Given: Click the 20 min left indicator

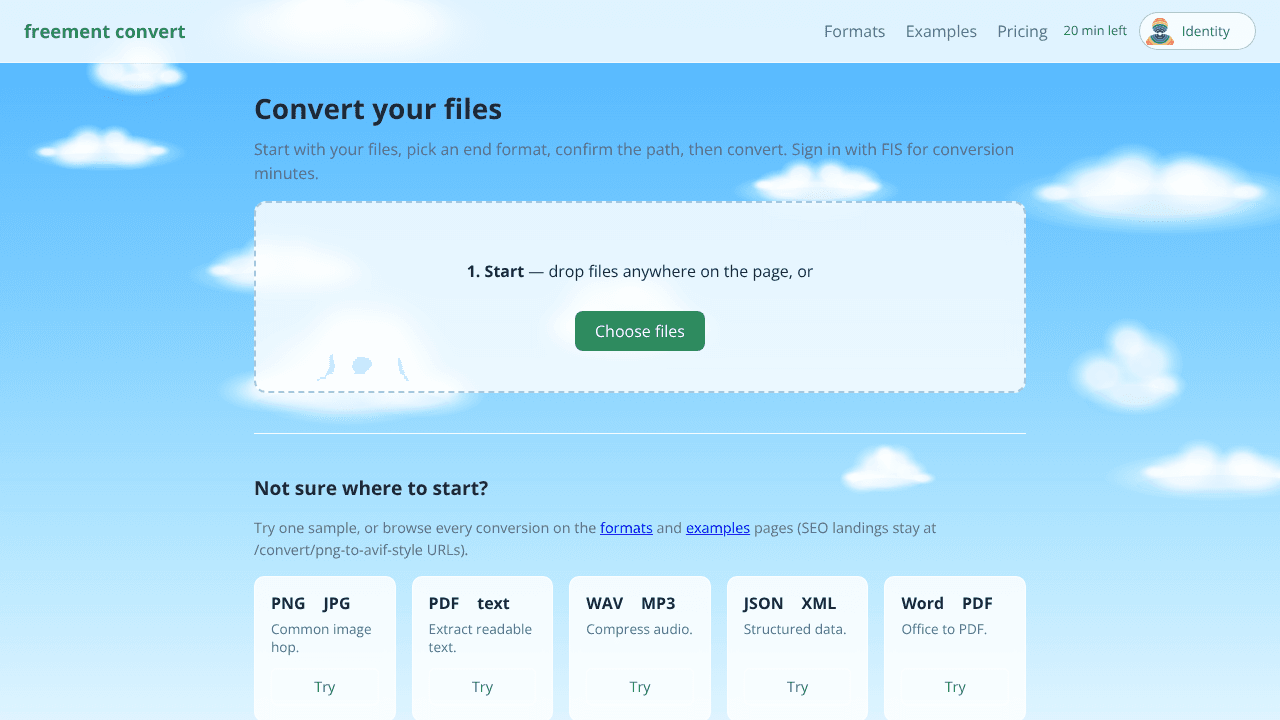Looking at the screenshot, I should (1095, 31).
